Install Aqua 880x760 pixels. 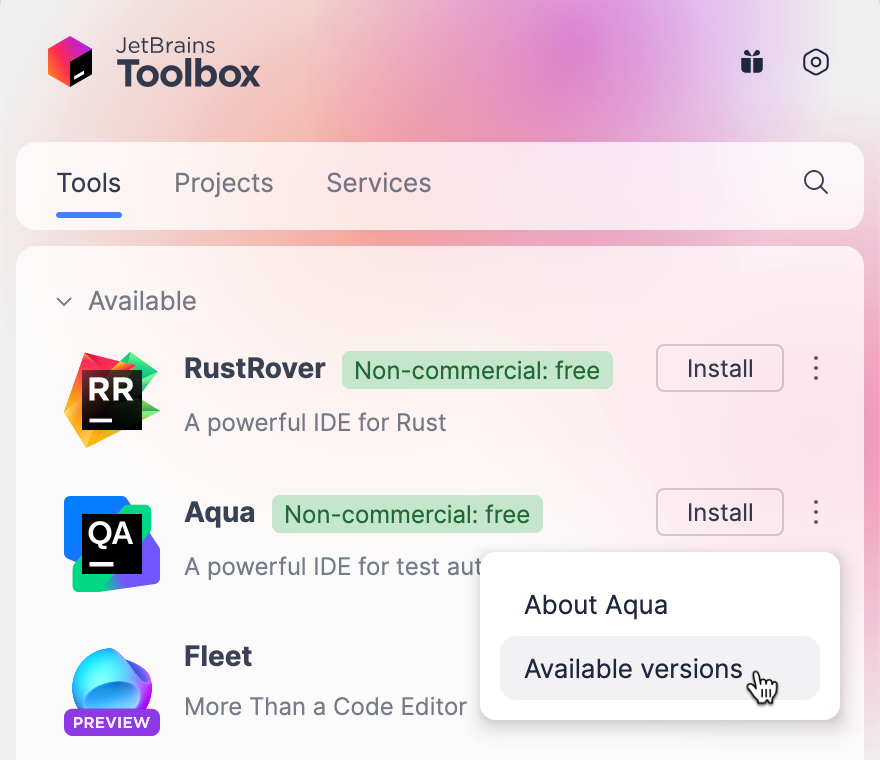[719, 512]
